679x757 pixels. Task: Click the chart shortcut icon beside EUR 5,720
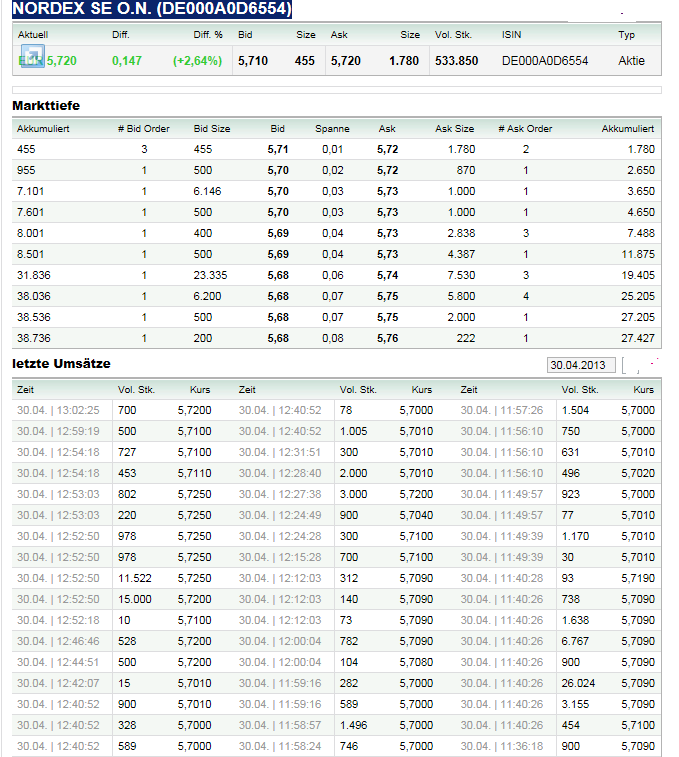pos(32,56)
